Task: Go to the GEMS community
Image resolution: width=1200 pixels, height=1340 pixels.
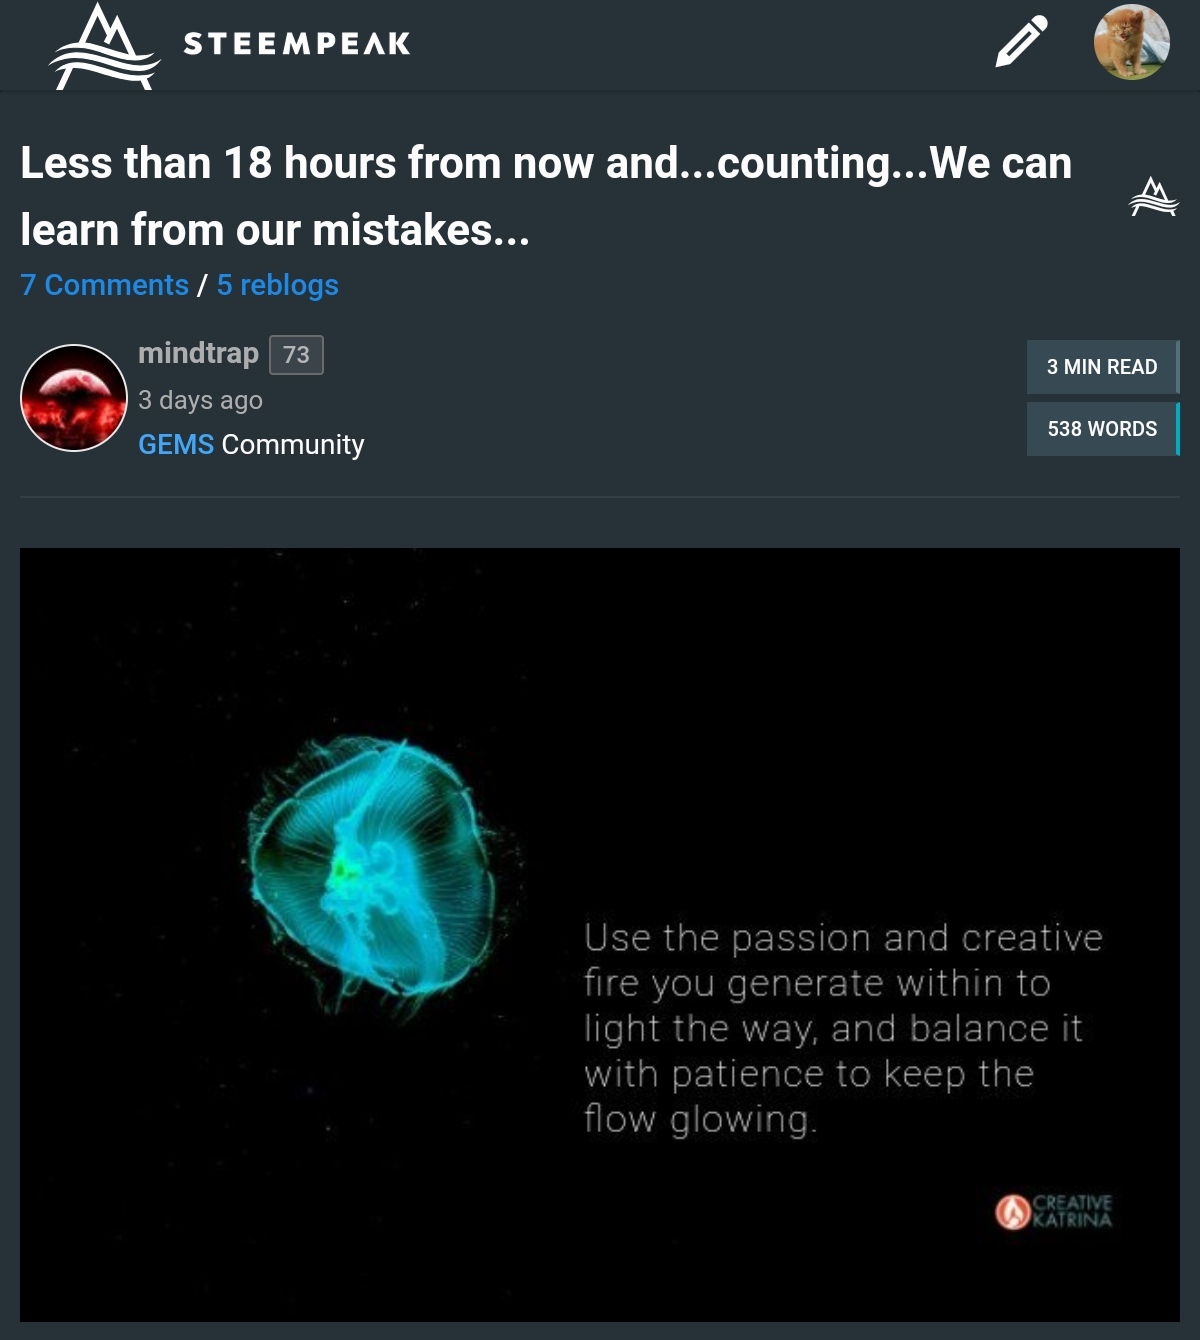Action: (x=176, y=444)
